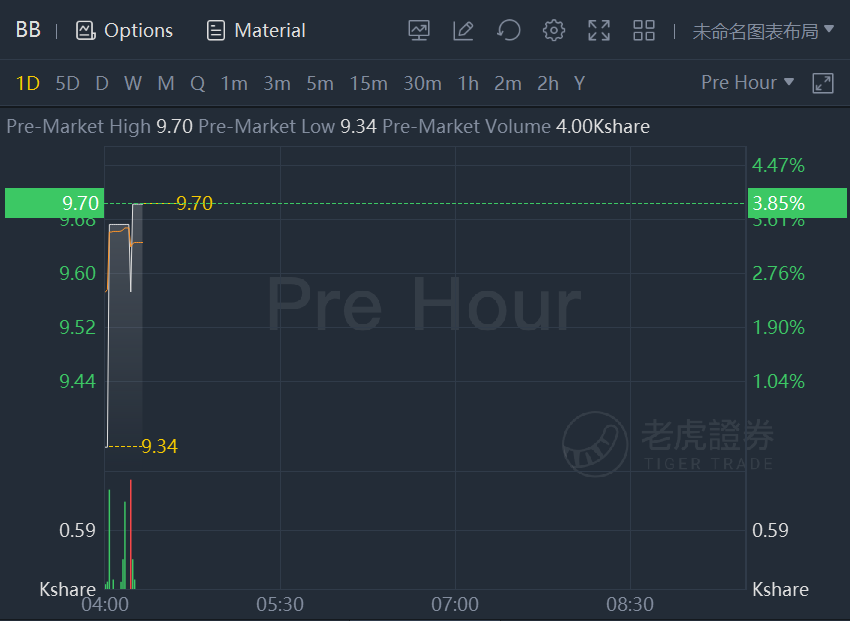Switch to the 5D timeframe
The height and width of the screenshot is (621, 850).
pos(68,83)
